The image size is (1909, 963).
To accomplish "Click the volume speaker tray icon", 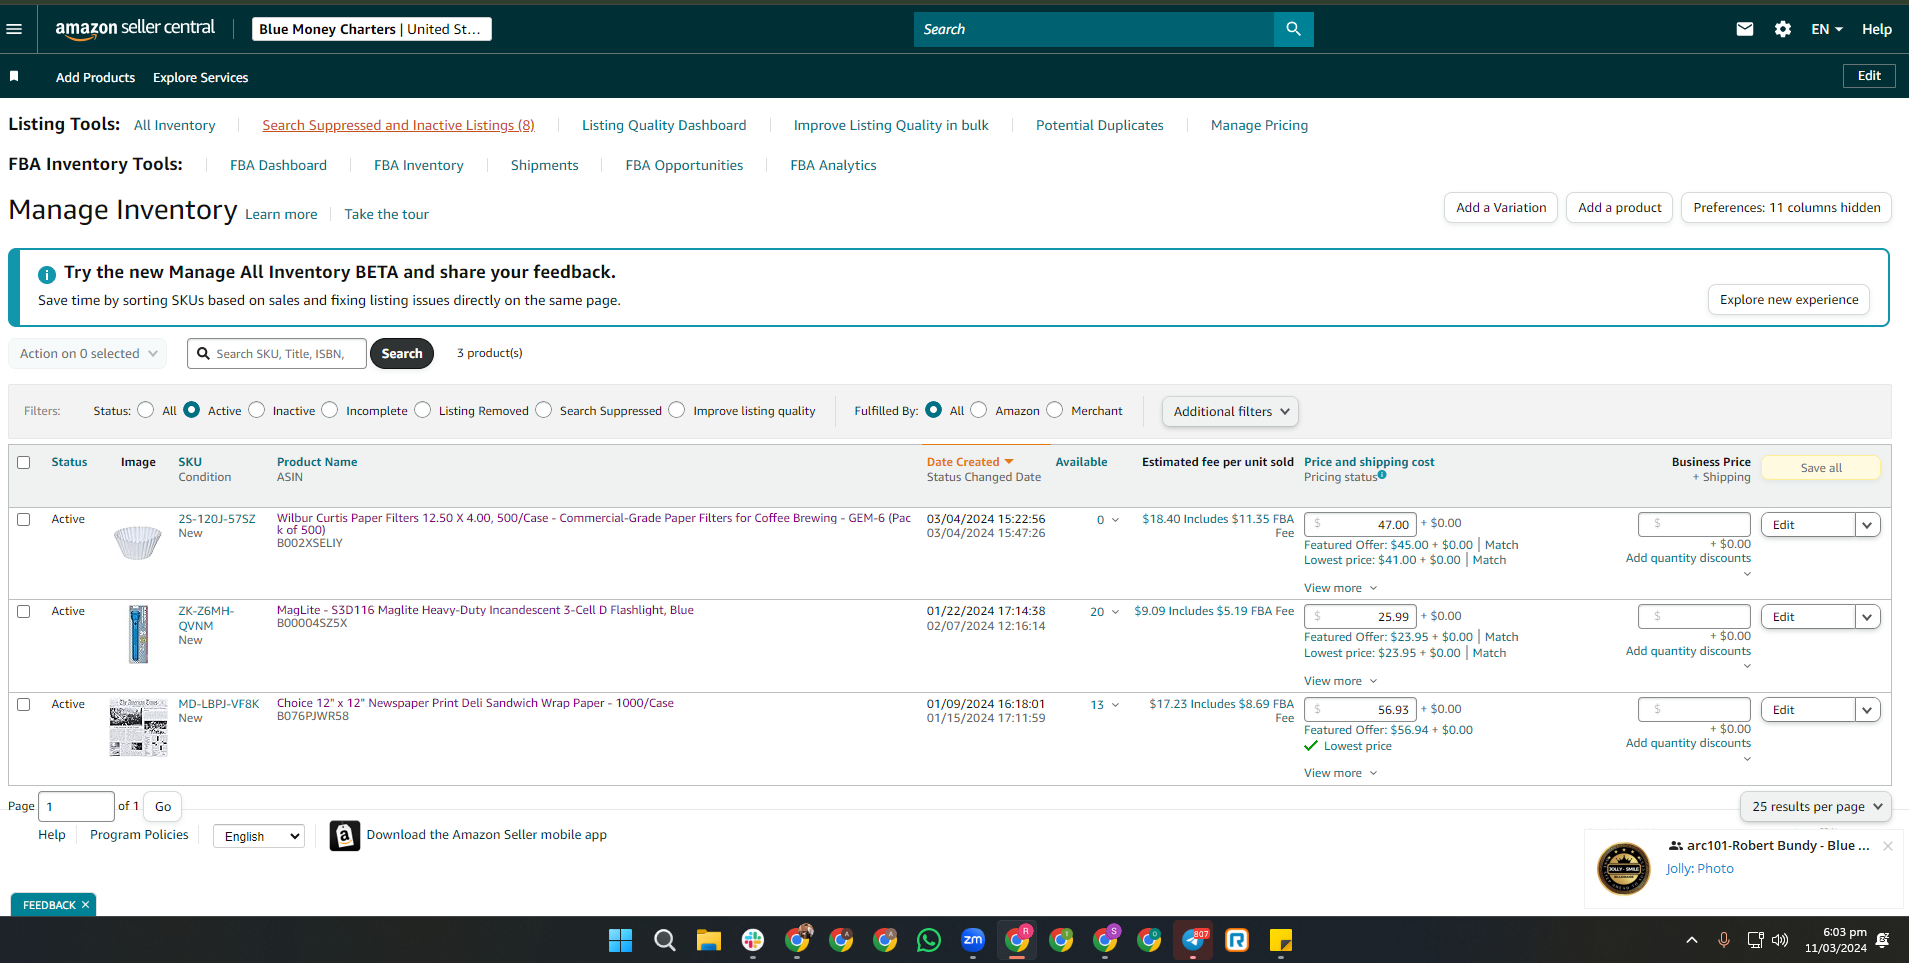I will click(1780, 940).
